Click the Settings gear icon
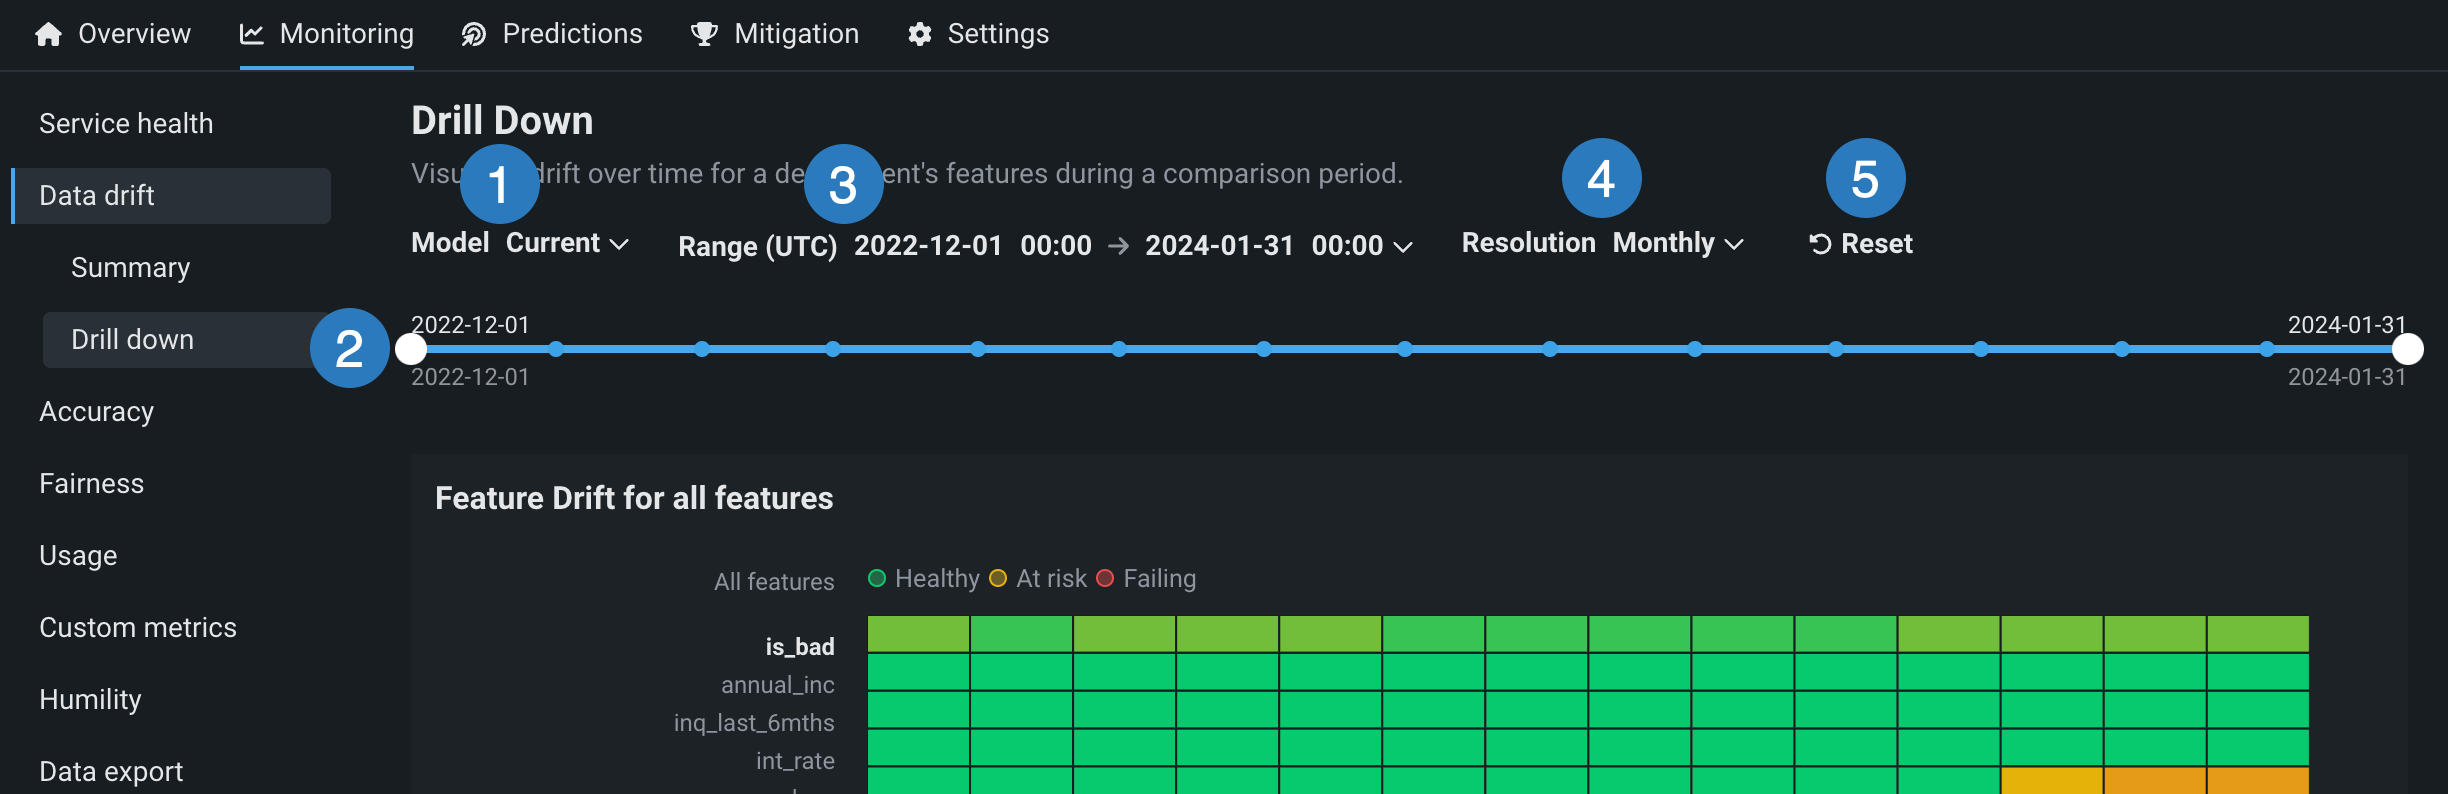2448x794 pixels. (919, 35)
